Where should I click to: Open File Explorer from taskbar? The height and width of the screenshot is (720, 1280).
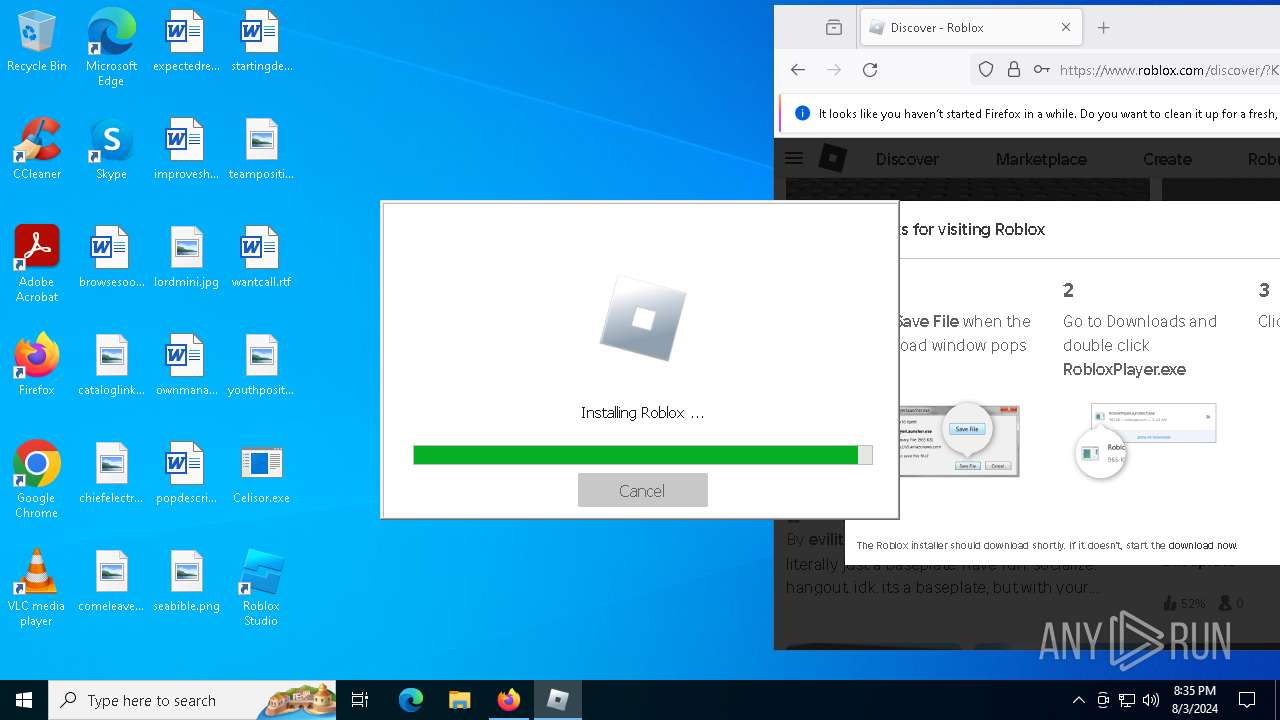click(x=459, y=700)
